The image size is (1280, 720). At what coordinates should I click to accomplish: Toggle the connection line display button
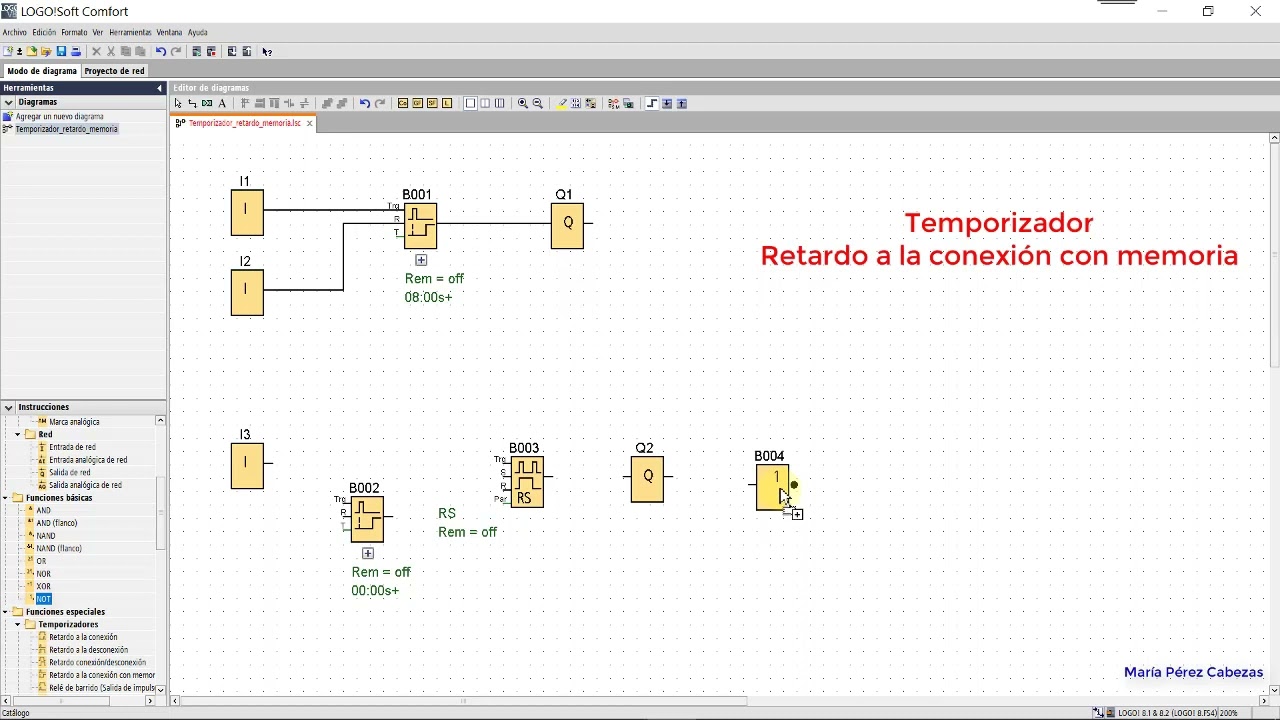[x=650, y=103]
